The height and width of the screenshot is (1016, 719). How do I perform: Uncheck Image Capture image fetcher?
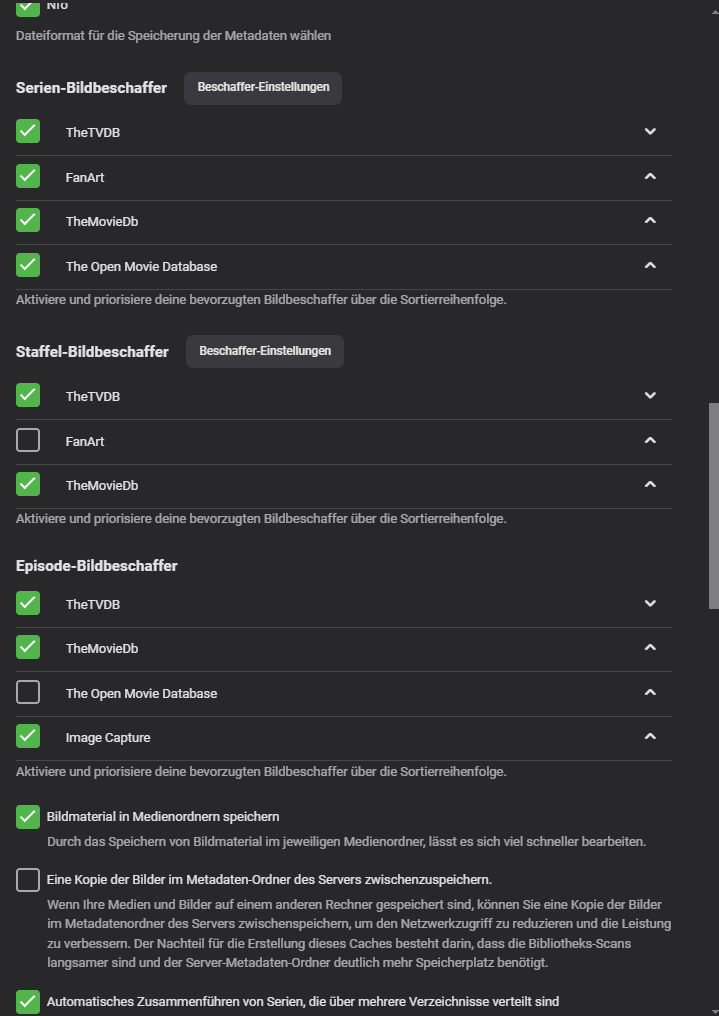point(28,736)
